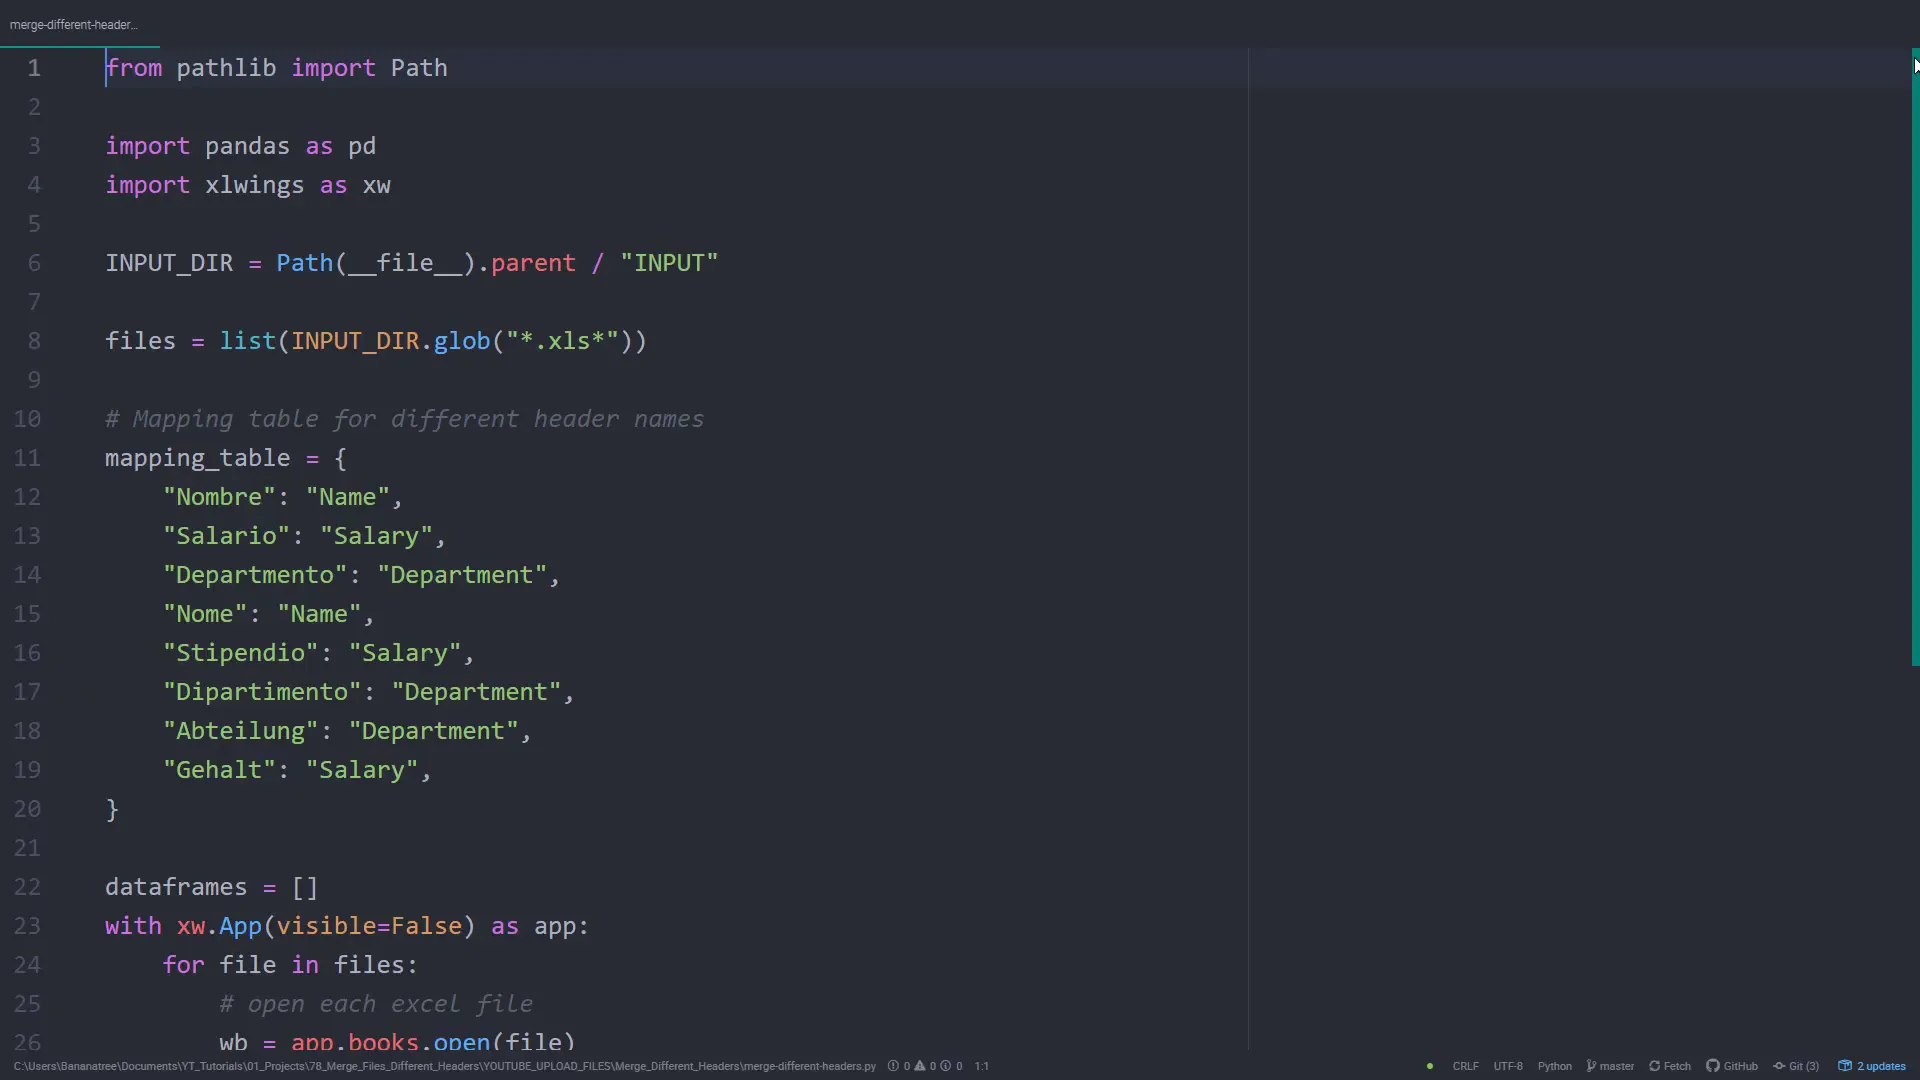Screen dimensions: 1920x1080
Task: Click line number 23 in gutter
Action: pyautogui.click(x=27, y=926)
